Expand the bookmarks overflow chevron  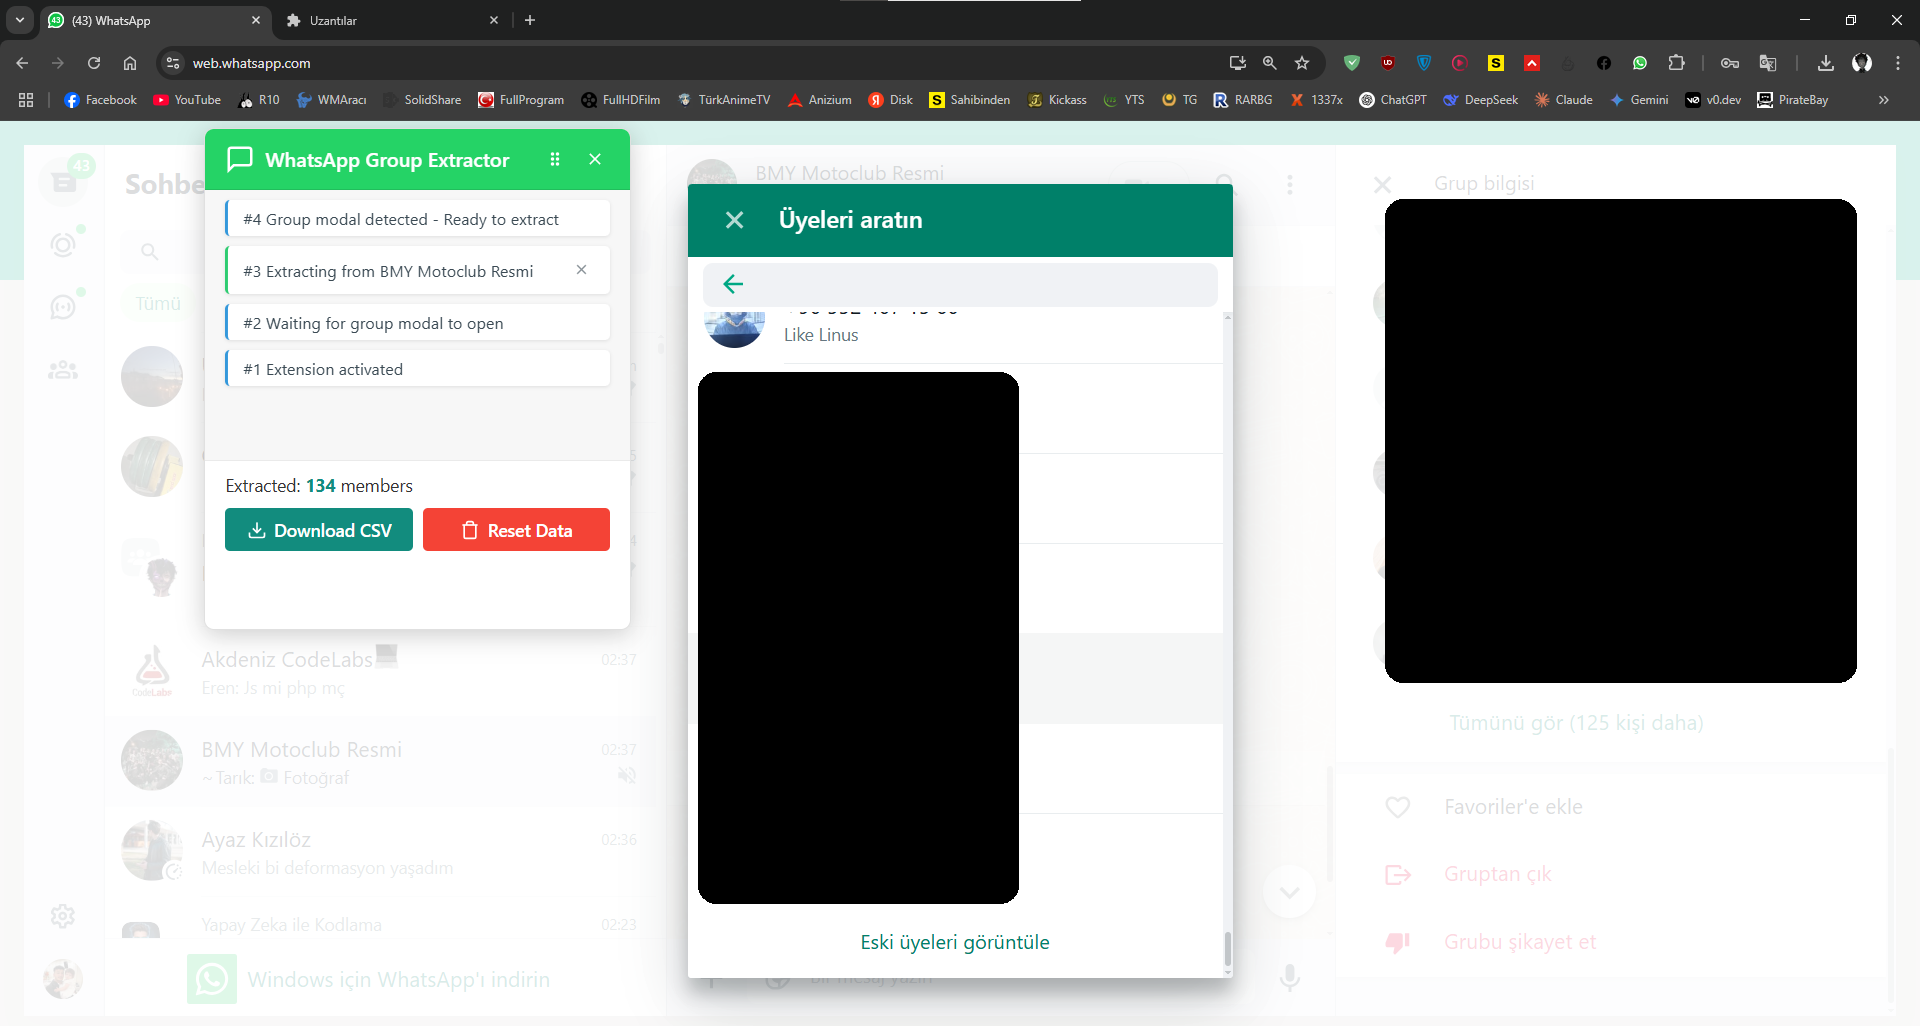coord(1884,100)
